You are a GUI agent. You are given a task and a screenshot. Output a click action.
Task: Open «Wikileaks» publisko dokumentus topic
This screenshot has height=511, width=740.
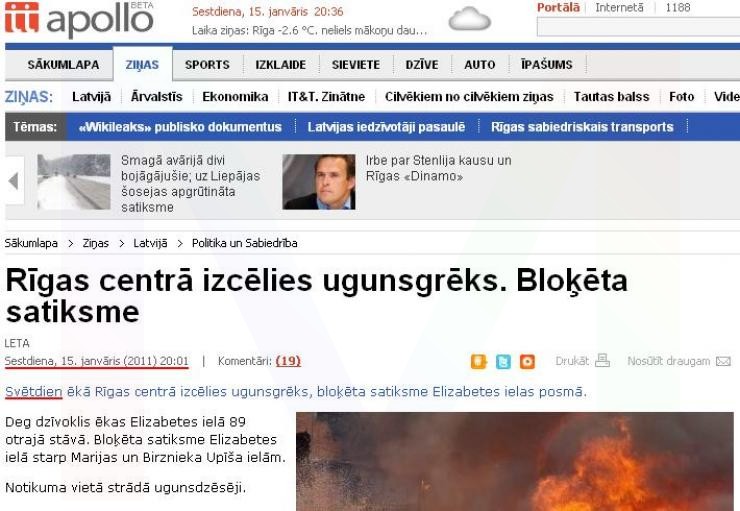(x=180, y=127)
